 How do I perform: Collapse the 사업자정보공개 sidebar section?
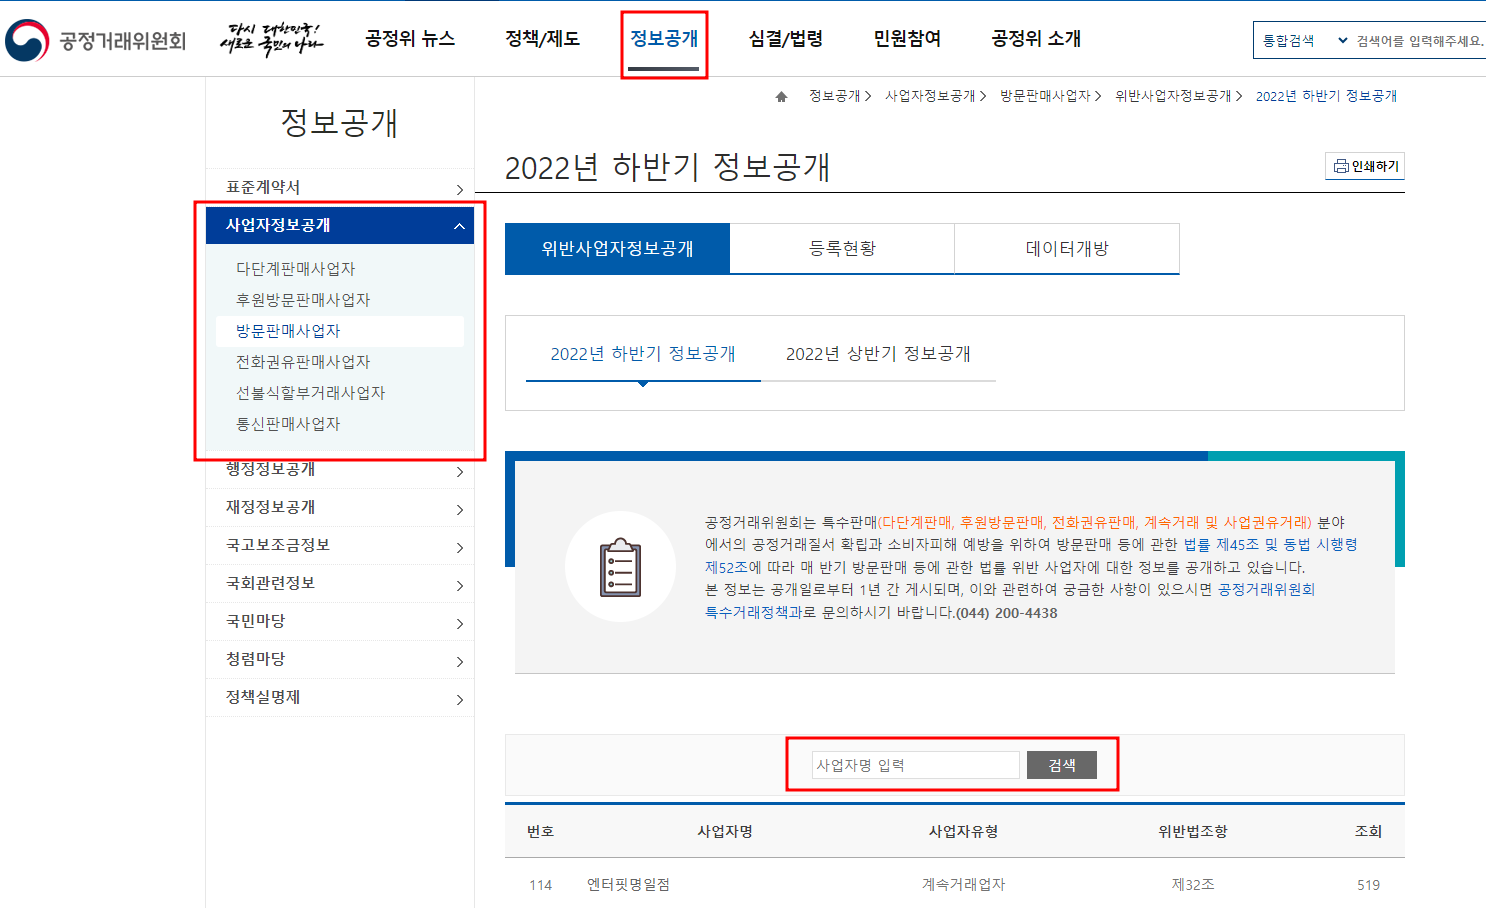click(x=340, y=225)
